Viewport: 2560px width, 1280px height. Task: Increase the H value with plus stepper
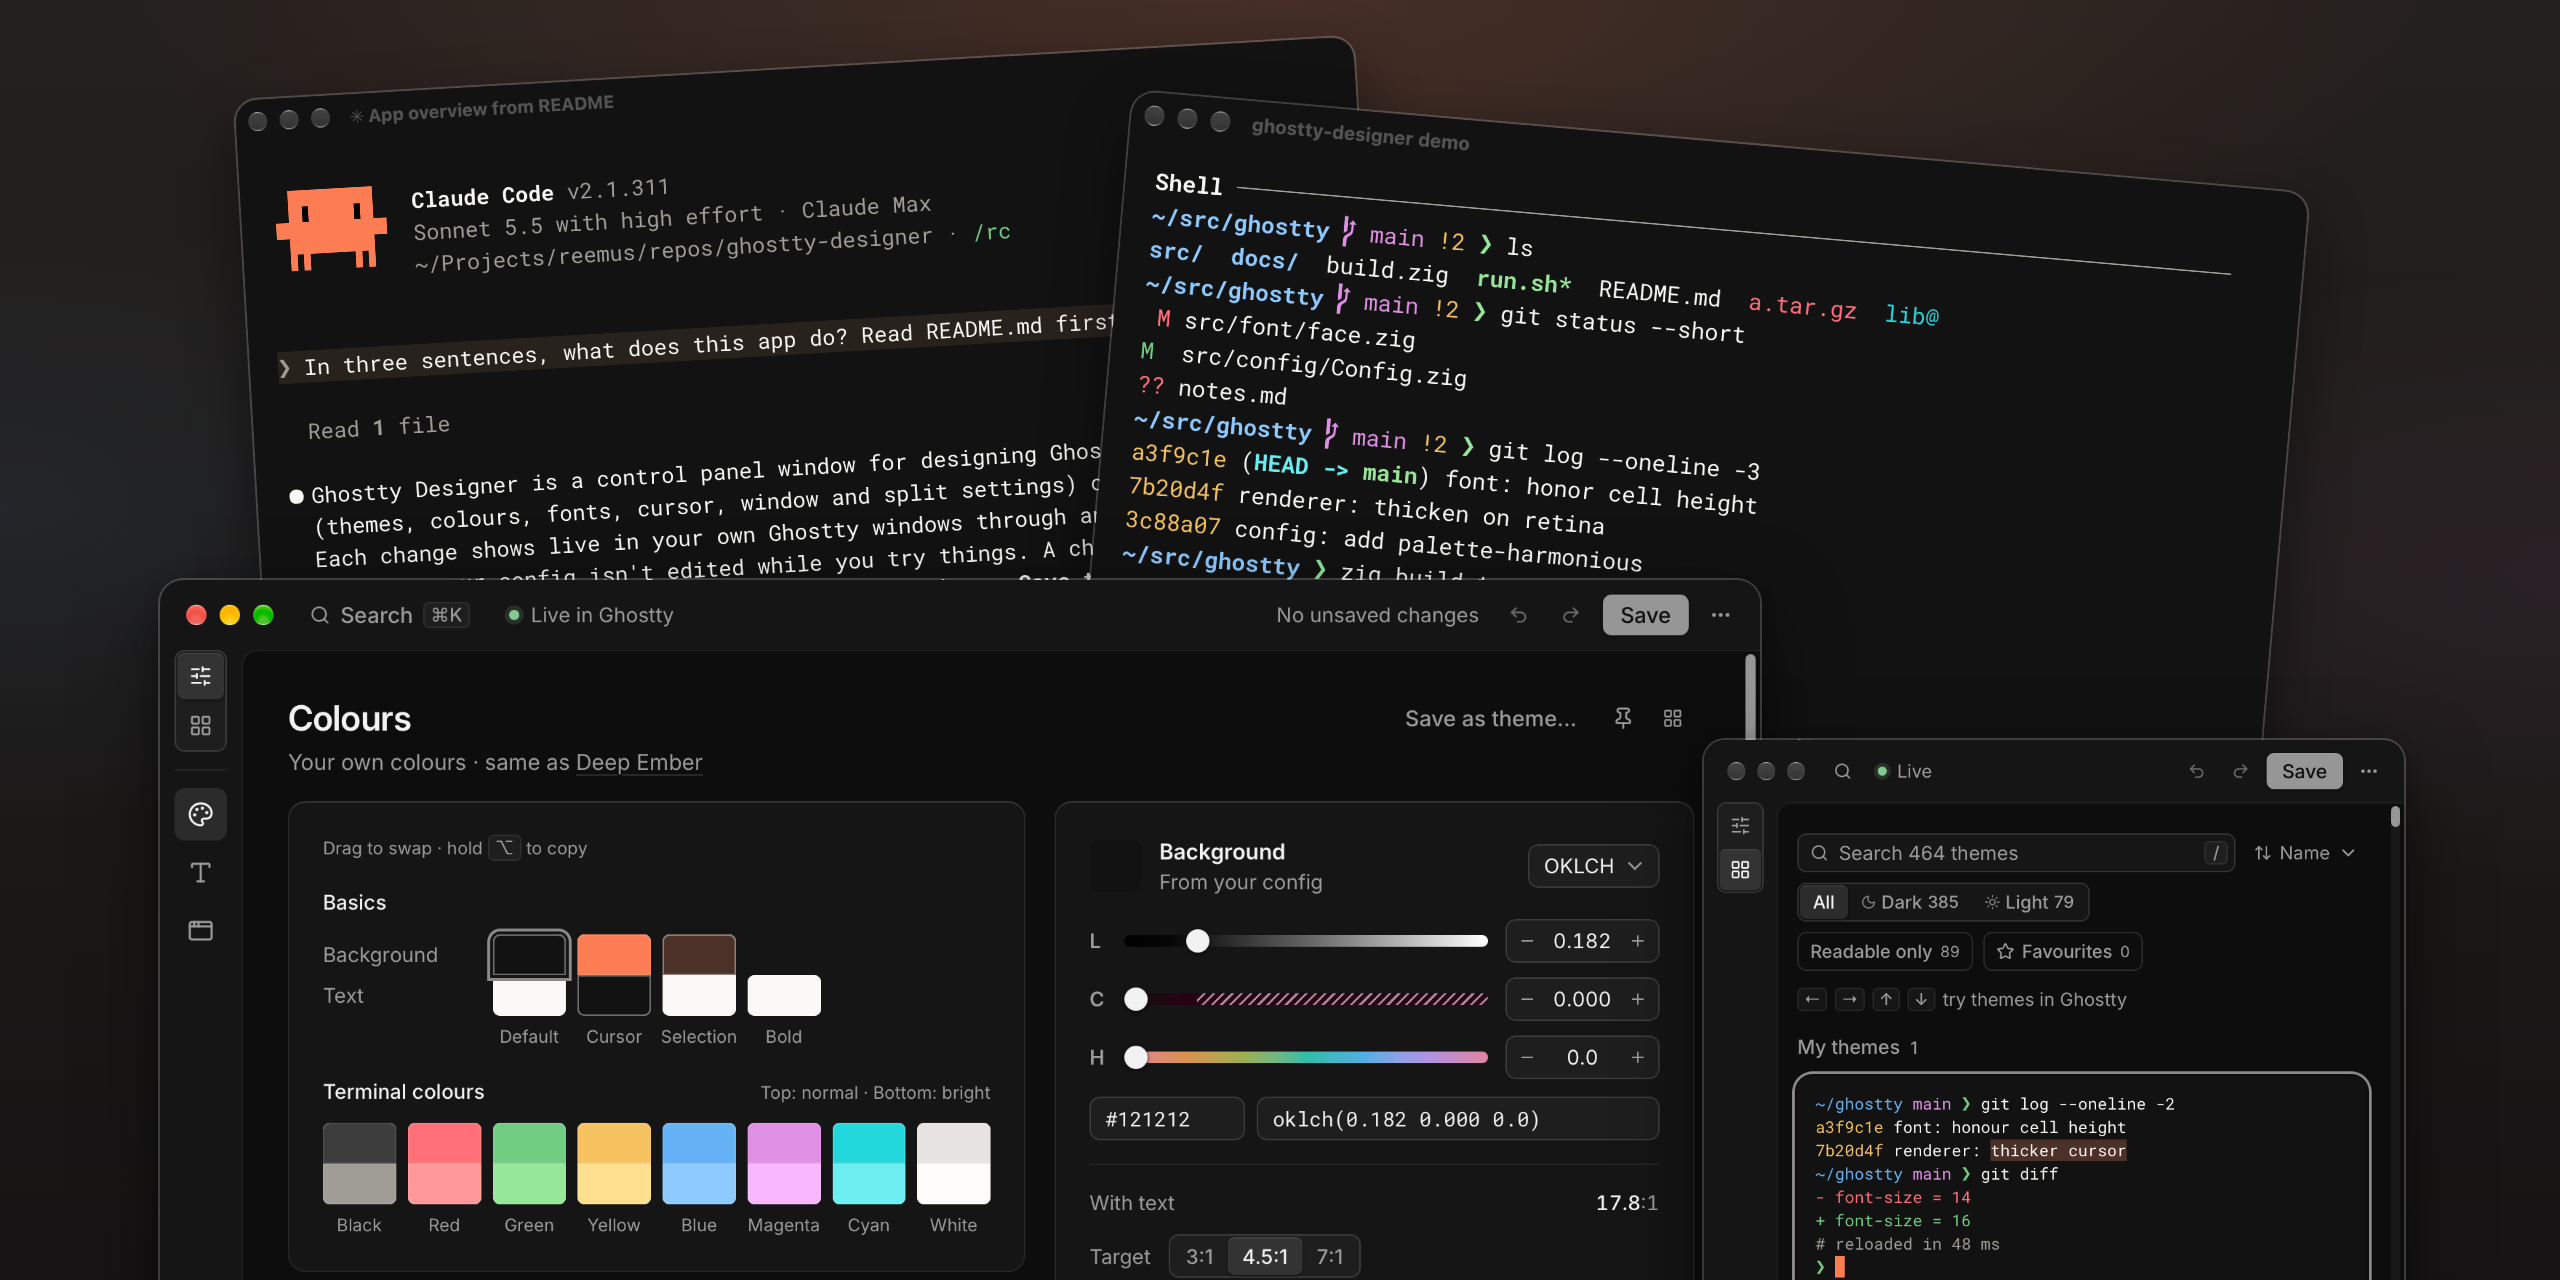[x=1638, y=1057]
